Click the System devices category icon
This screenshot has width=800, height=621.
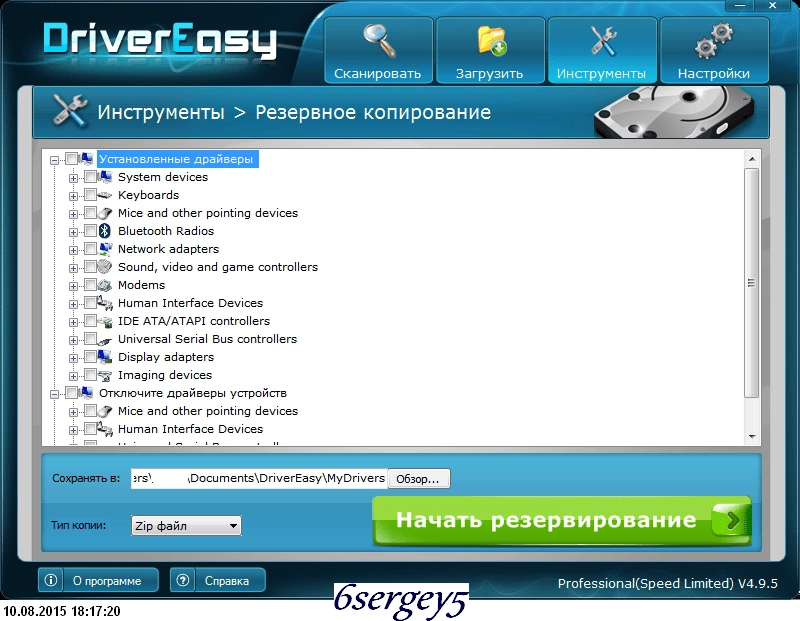coord(105,177)
